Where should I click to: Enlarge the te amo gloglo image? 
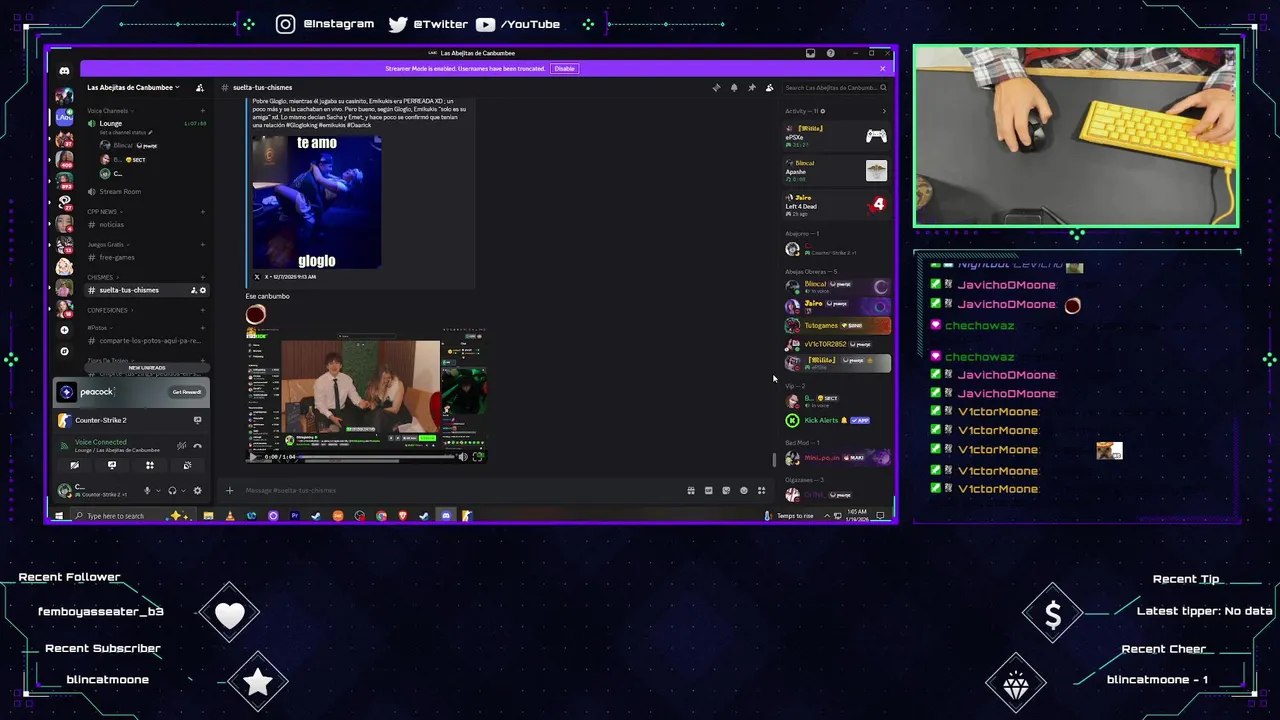(316, 202)
